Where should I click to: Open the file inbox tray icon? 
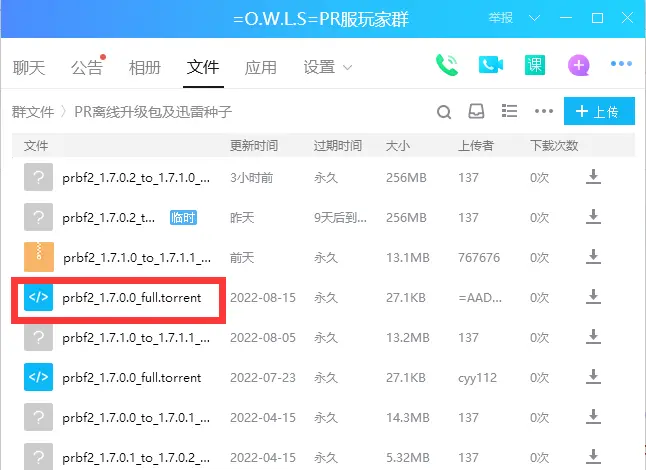pos(477,111)
